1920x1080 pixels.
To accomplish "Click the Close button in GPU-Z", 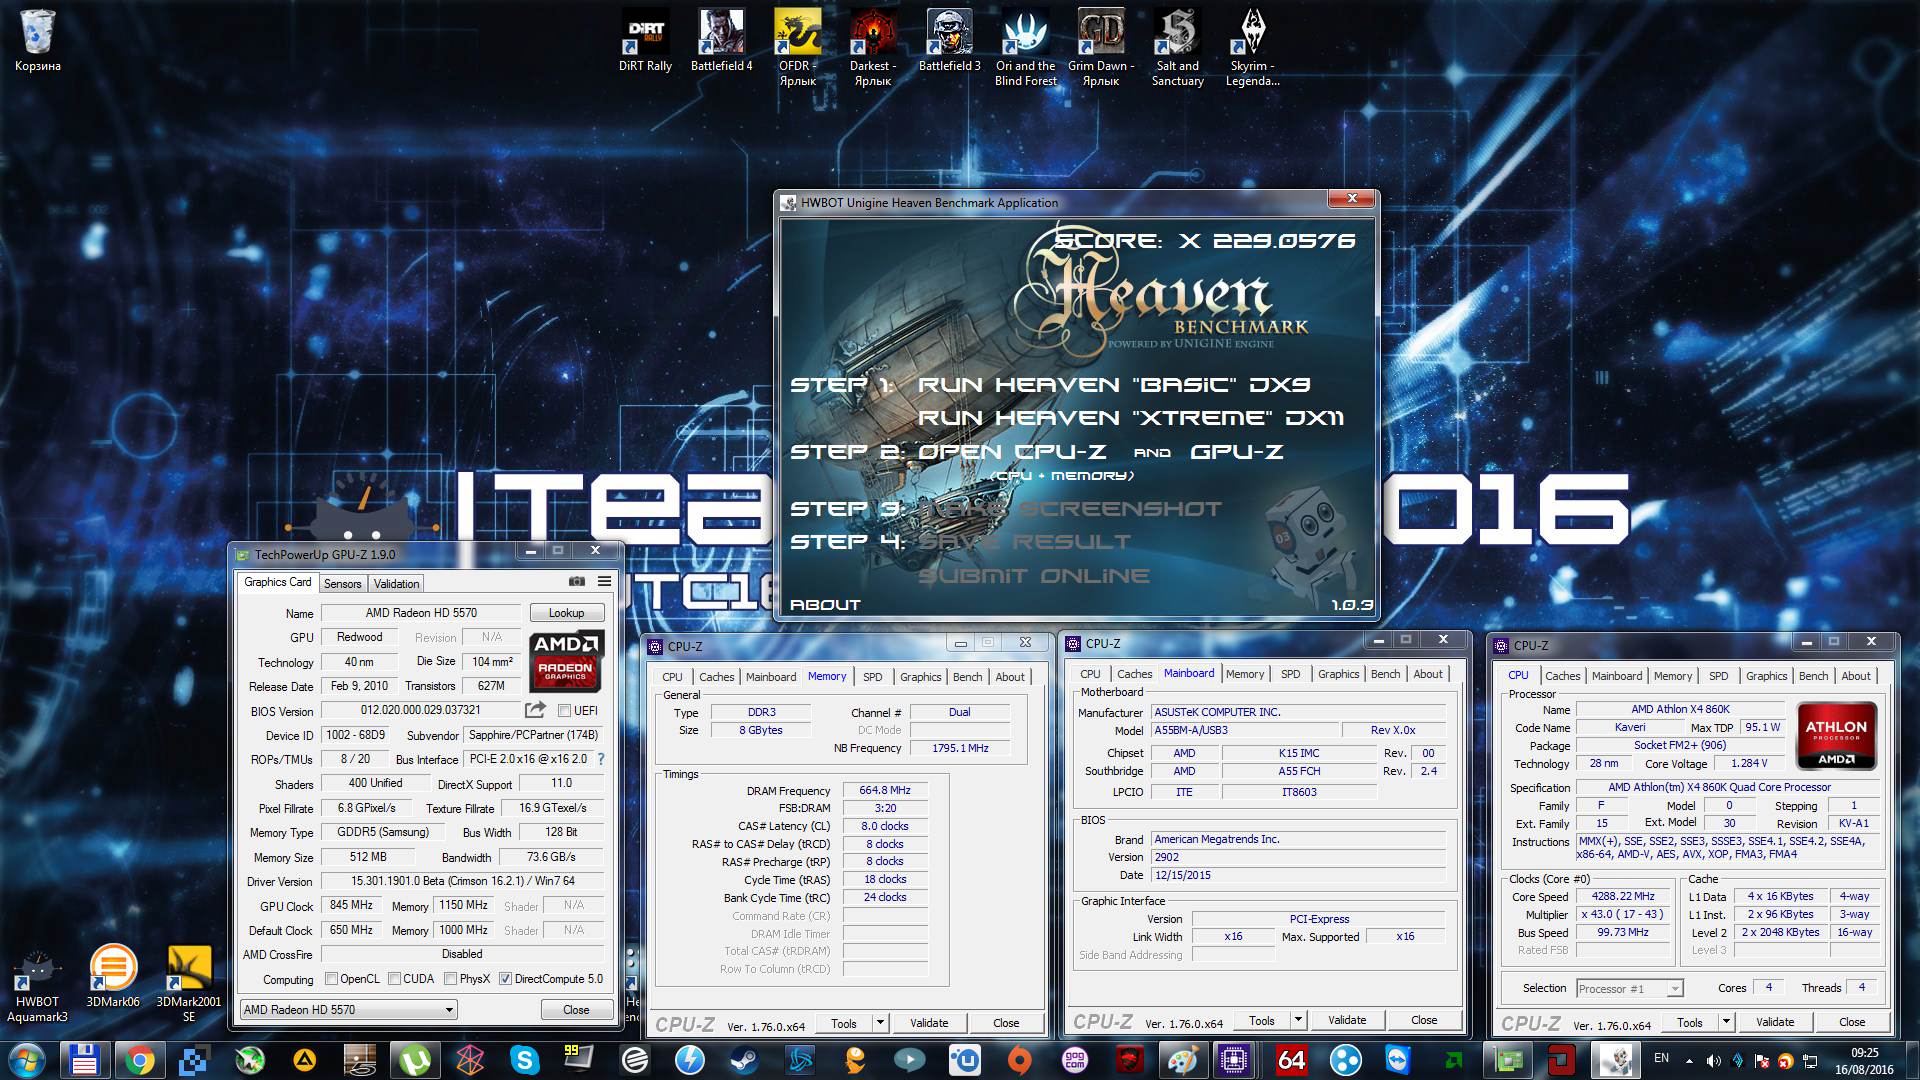I will [576, 1010].
